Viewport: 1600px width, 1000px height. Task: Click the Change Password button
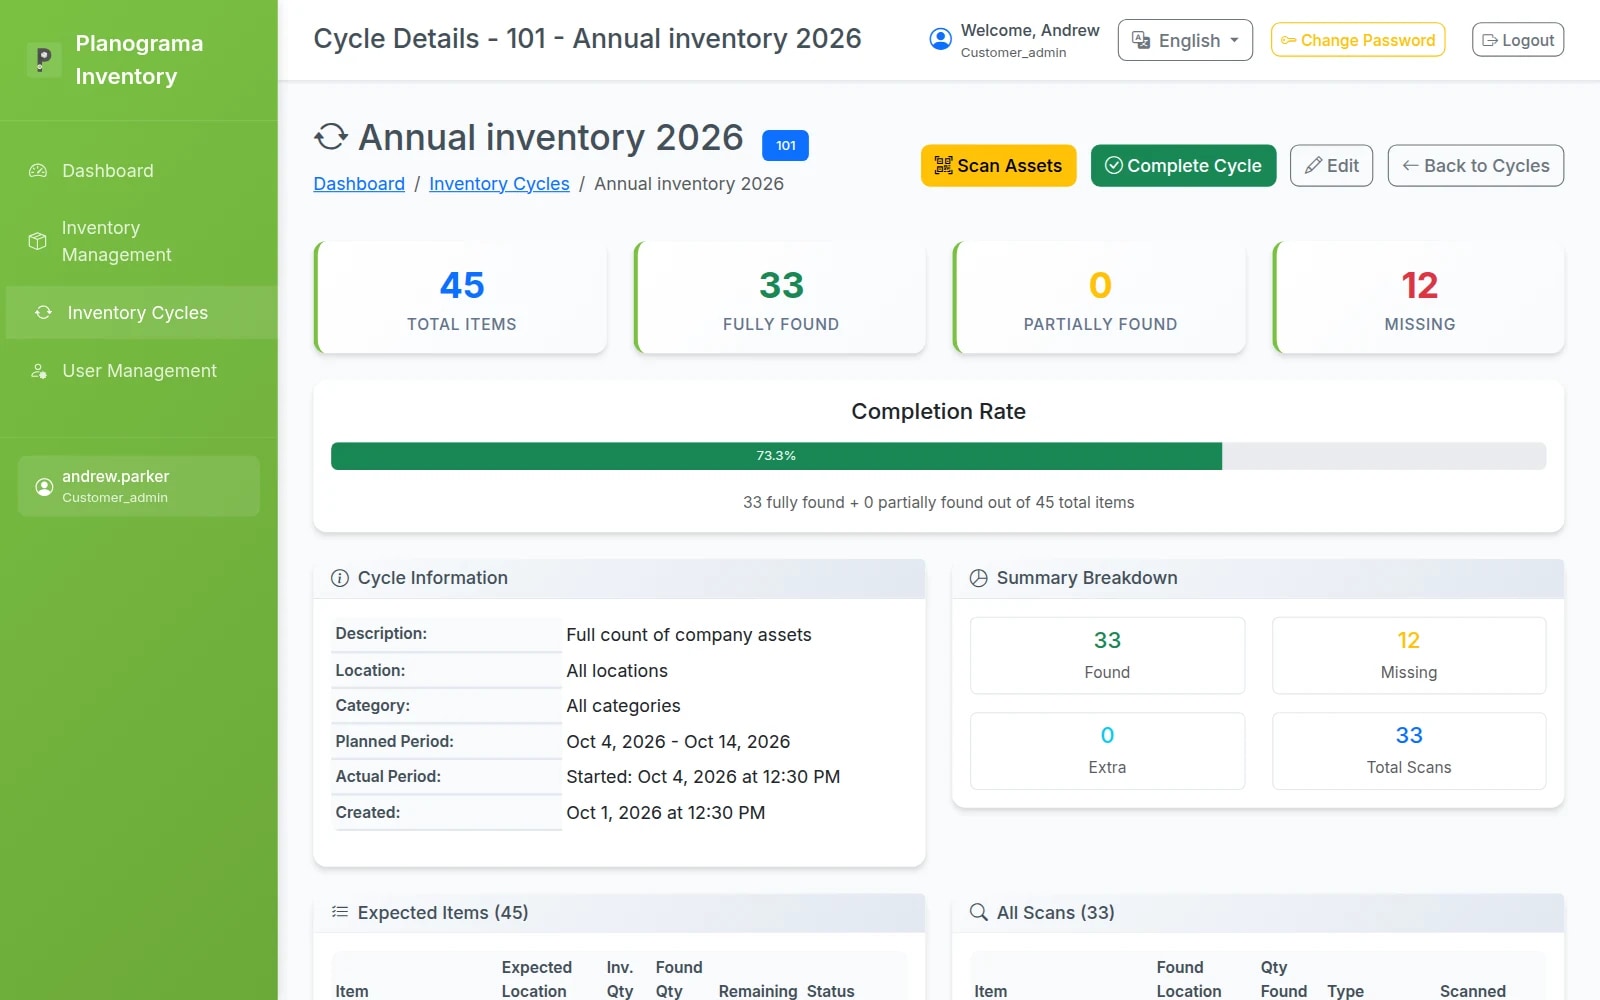click(1357, 40)
